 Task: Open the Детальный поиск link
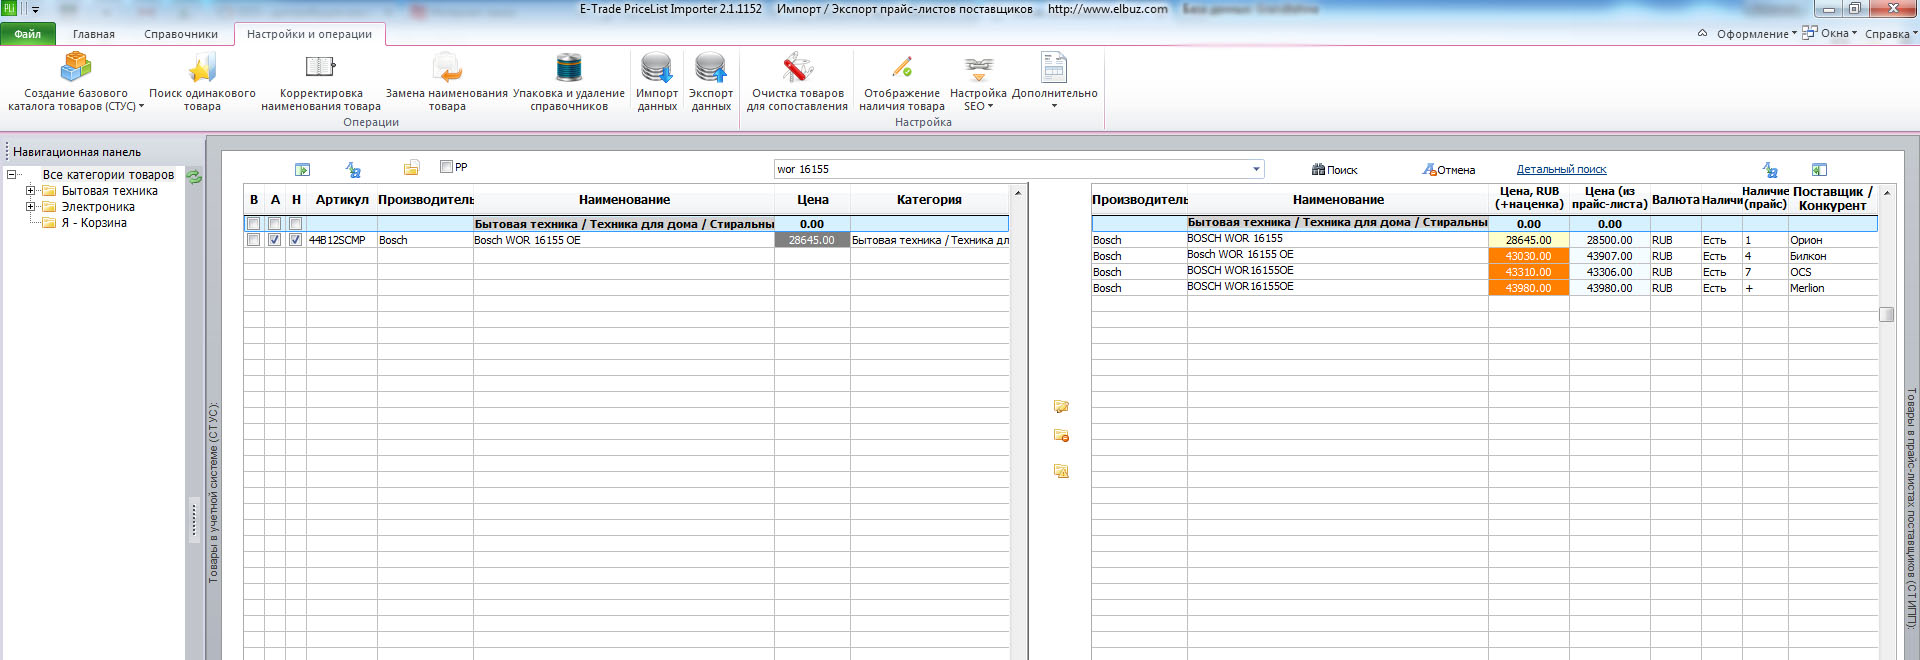pos(1561,170)
